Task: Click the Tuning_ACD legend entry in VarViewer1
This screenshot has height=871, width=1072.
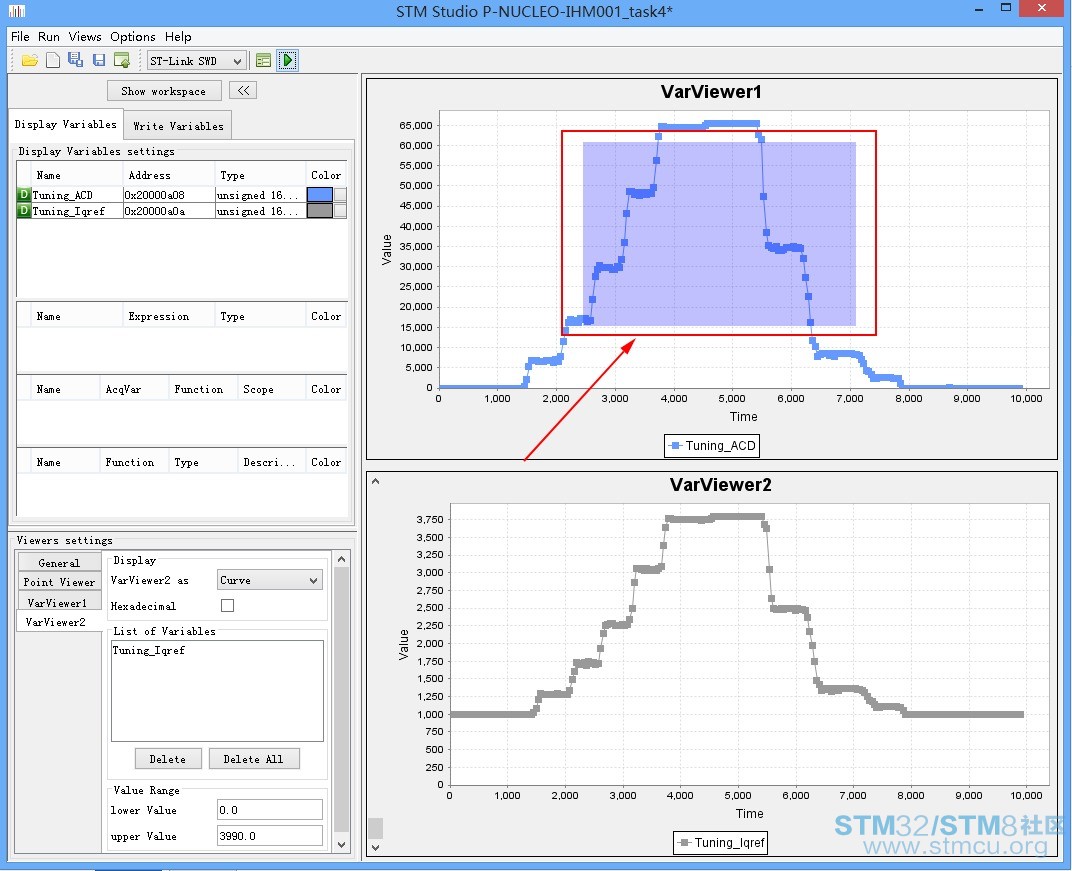Action: [x=712, y=446]
